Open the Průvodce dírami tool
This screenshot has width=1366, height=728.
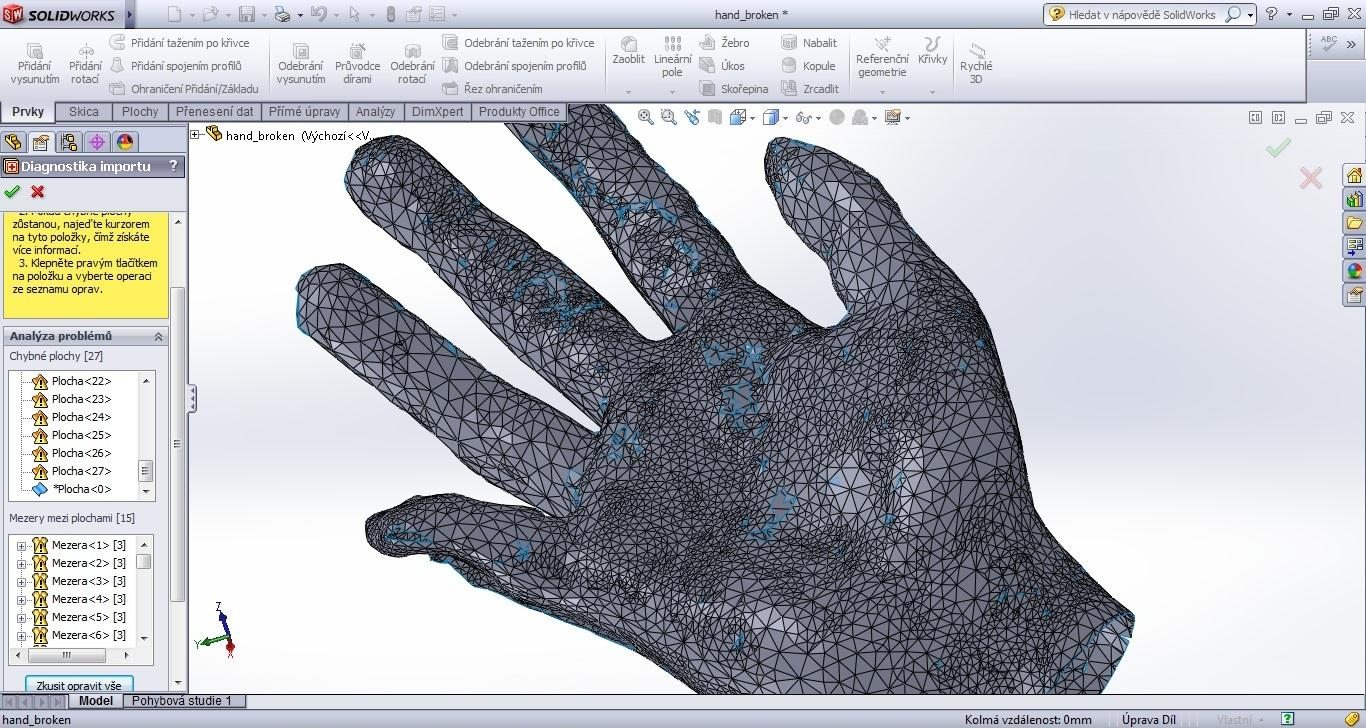coord(358,63)
